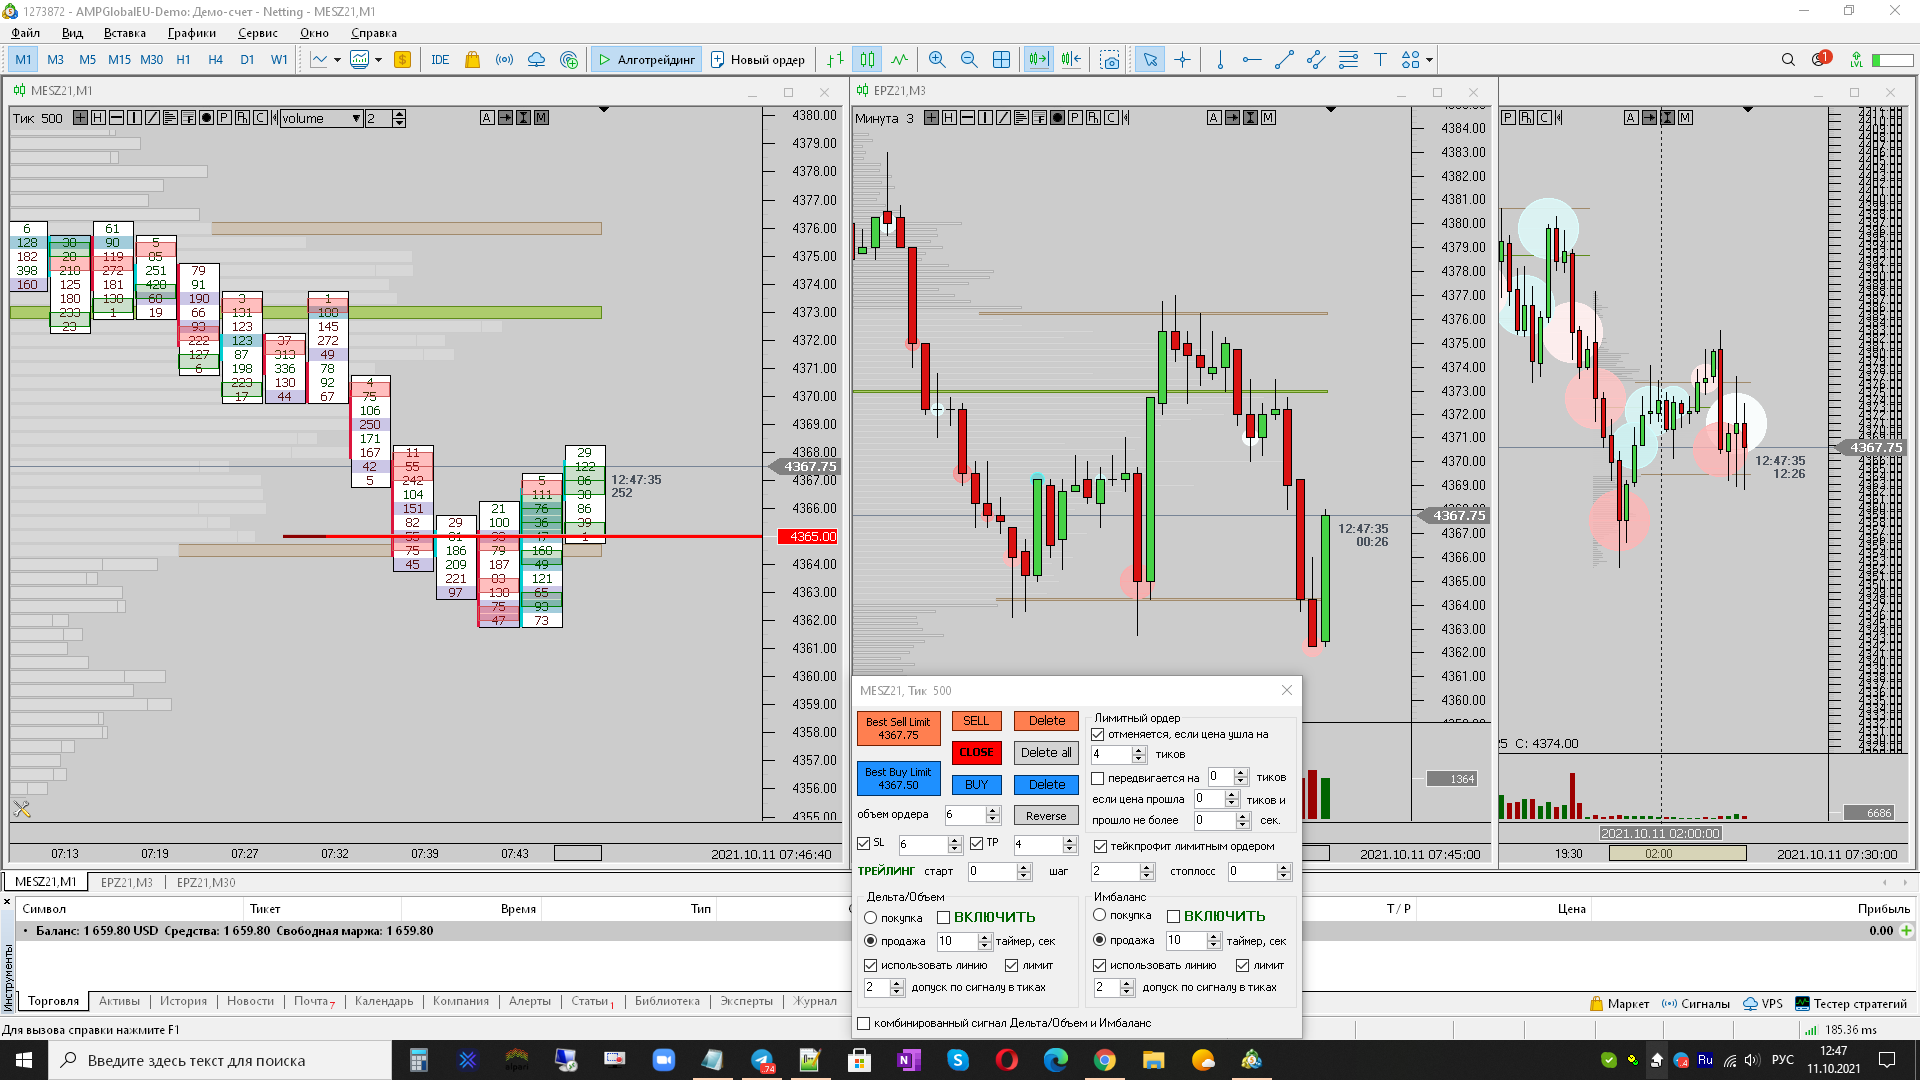Switch to the EPZ21,M30 chart tab
The height and width of the screenshot is (1080, 1920).
tap(206, 882)
